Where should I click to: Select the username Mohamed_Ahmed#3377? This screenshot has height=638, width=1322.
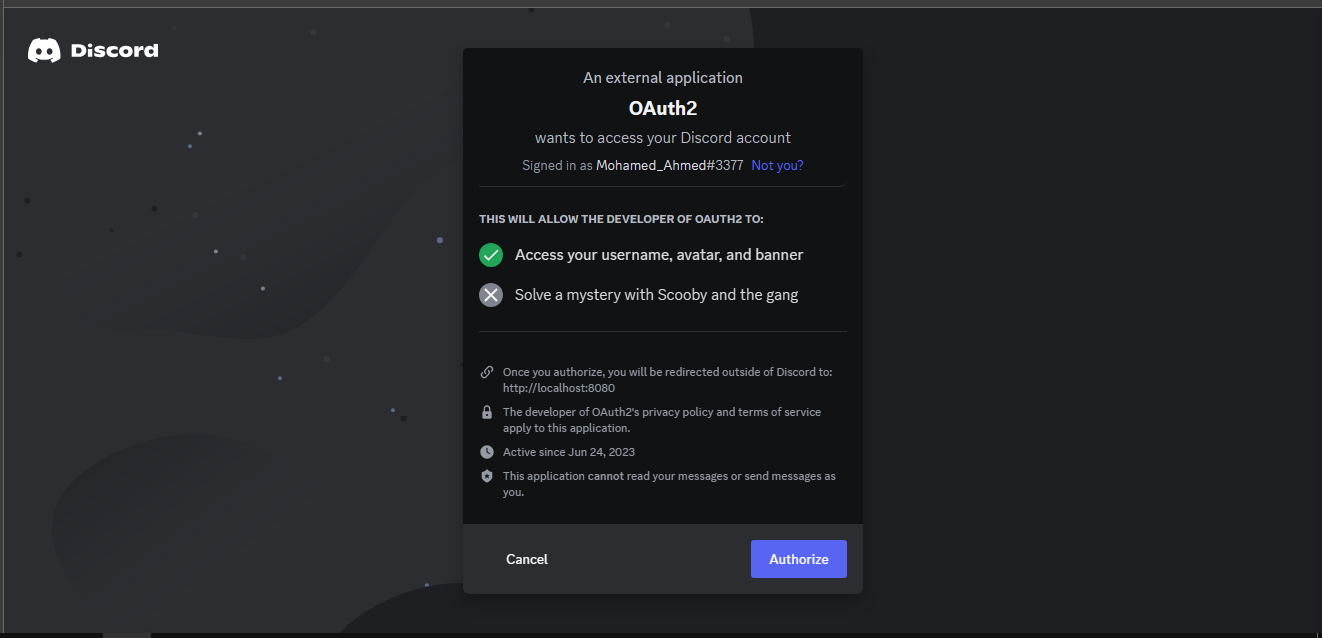(x=669, y=166)
